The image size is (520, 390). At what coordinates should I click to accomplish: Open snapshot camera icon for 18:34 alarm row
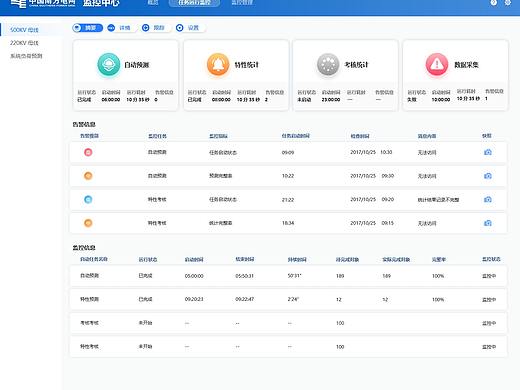click(x=488, y=223)
